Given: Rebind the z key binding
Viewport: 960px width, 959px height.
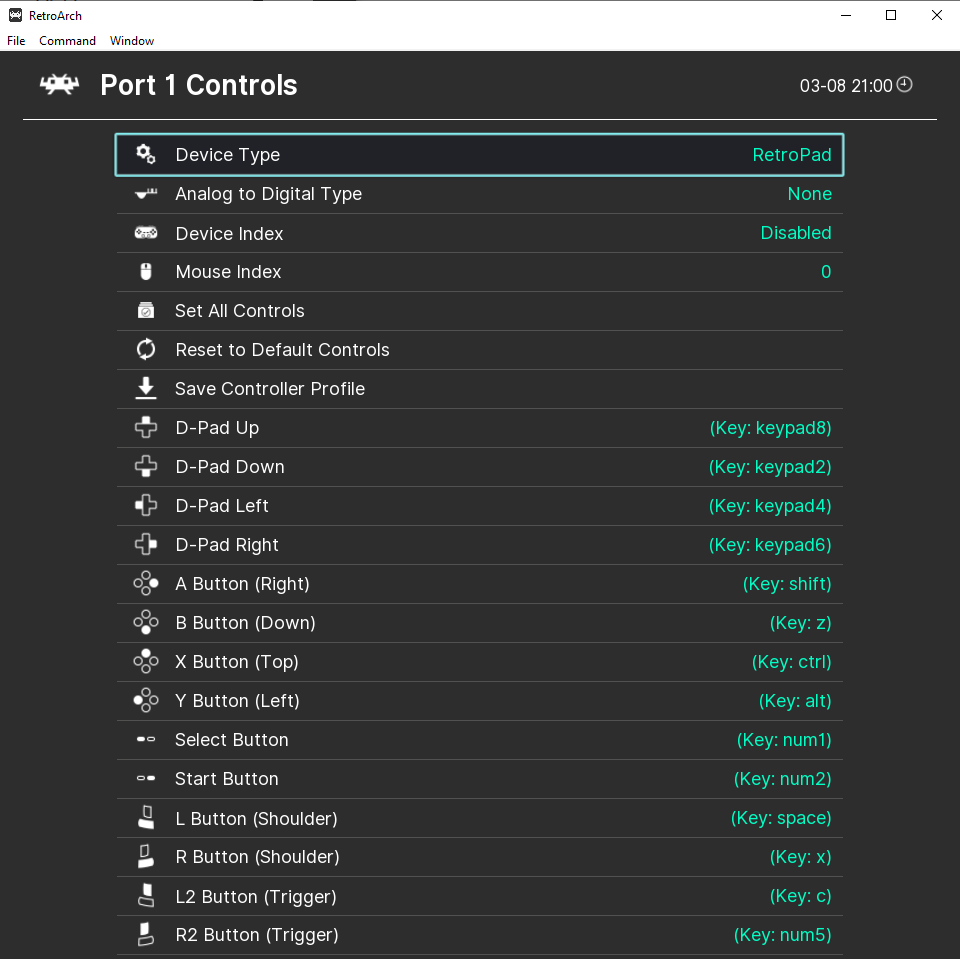Looking at the screenshot, I should coord(800,623).
